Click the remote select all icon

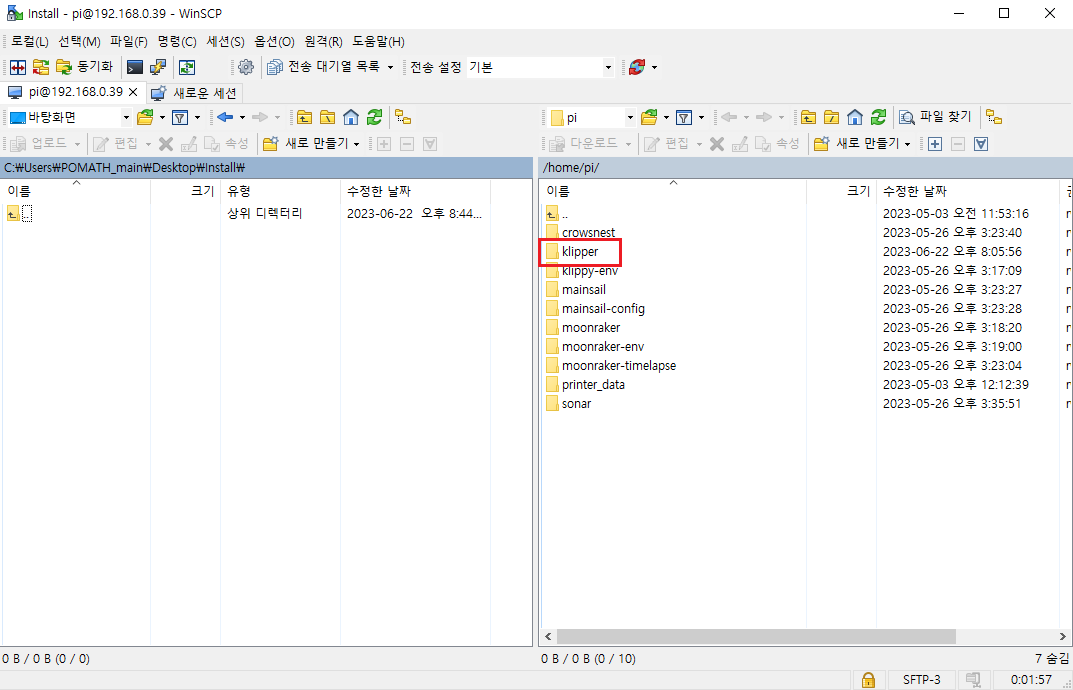(x=981, y=144)
